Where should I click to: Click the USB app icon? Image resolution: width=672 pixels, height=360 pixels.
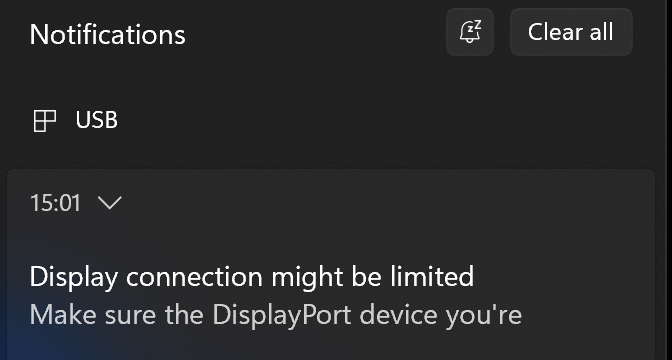click(x=45, y=120)
